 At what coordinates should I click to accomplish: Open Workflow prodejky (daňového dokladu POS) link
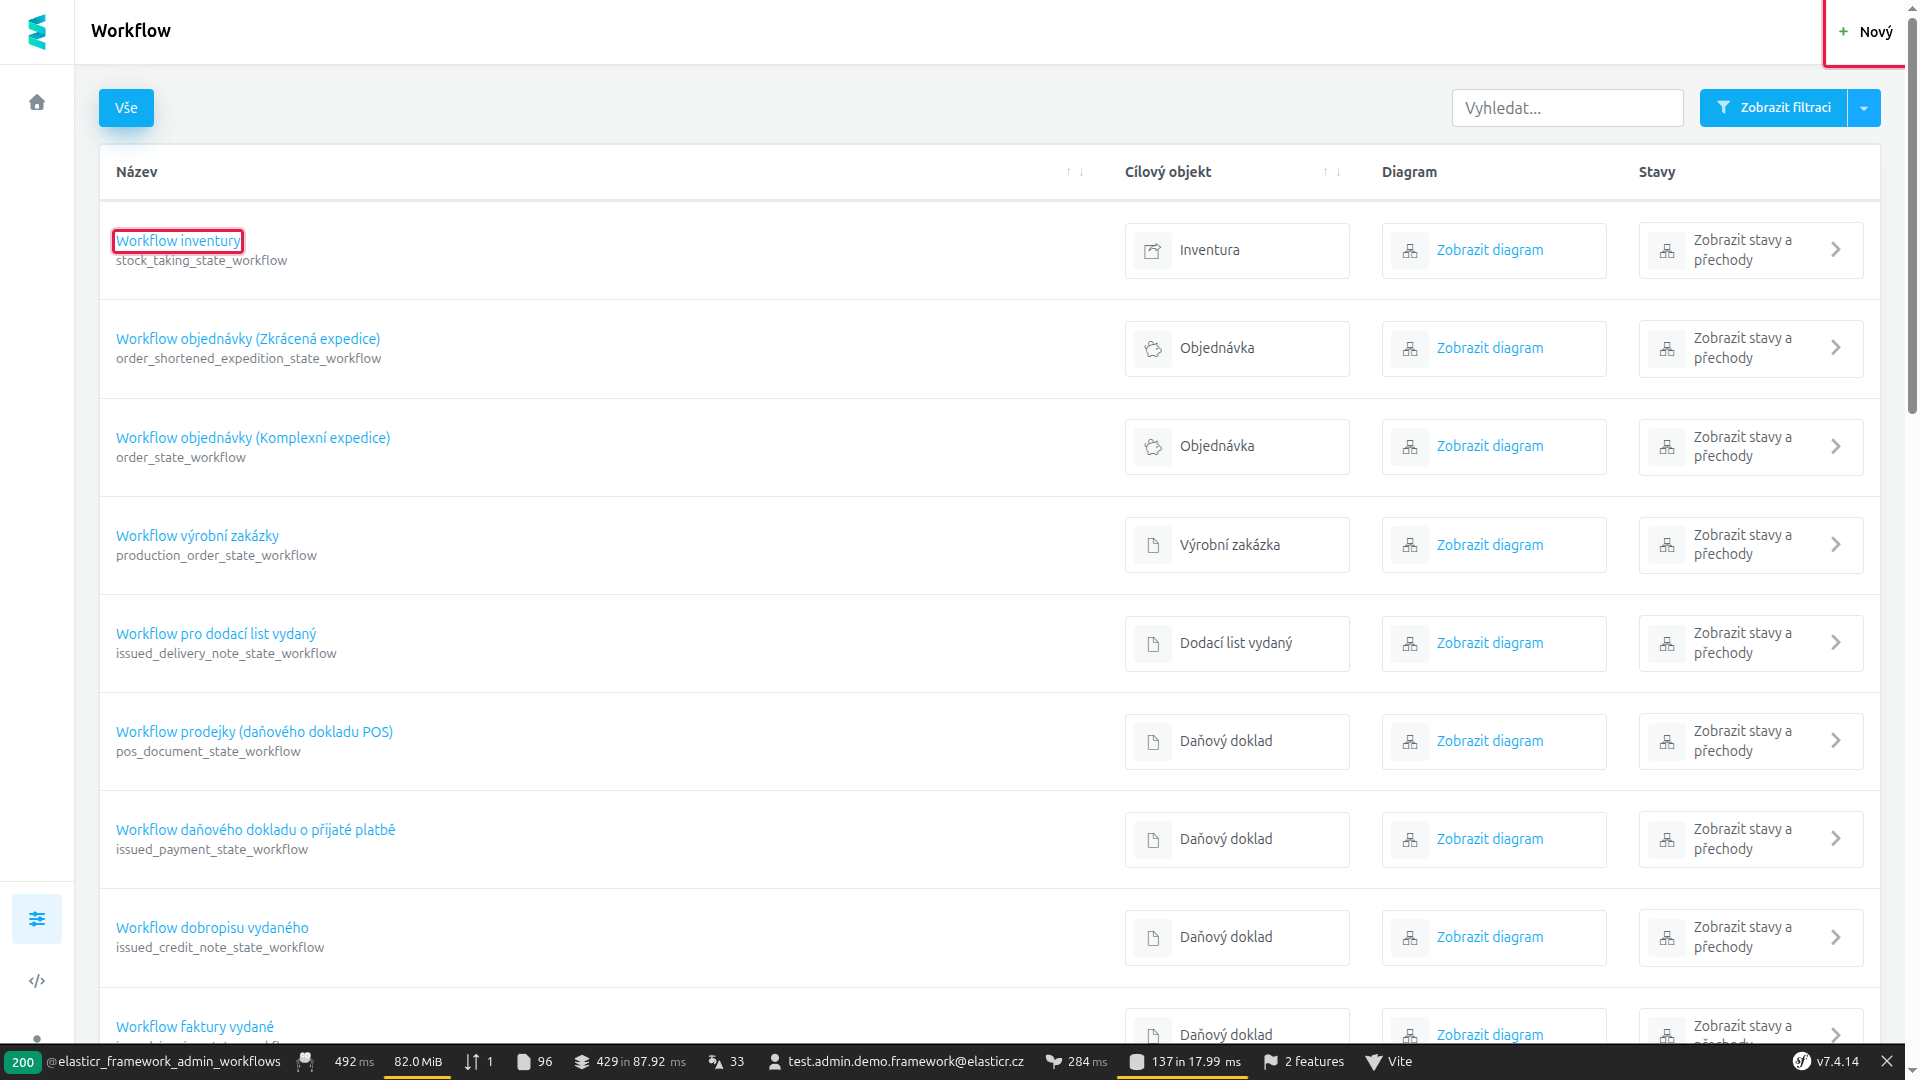pyautogui.click(x=254, y=732)
